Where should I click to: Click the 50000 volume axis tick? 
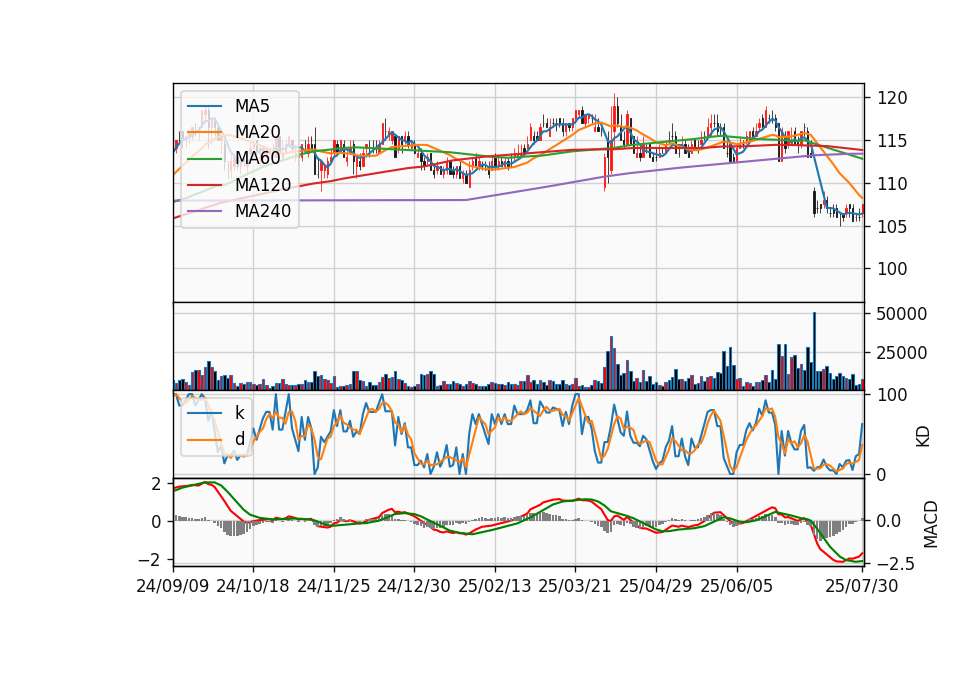902,314
